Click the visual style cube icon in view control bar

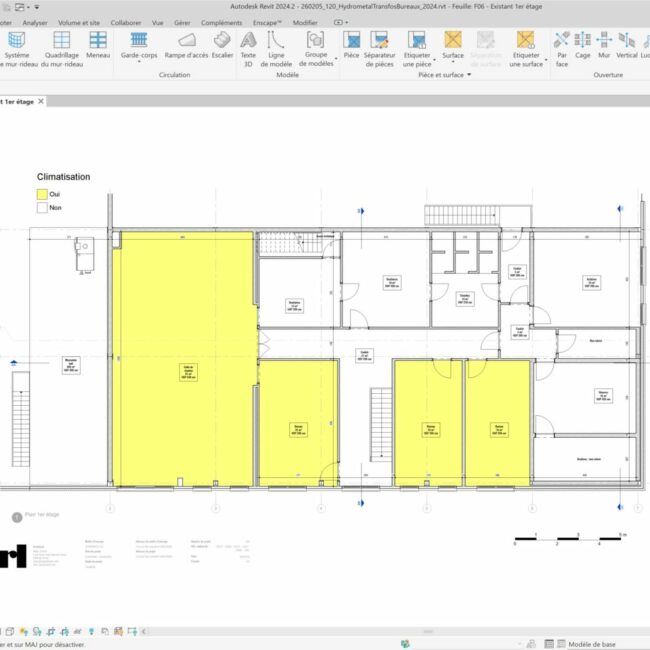point(10,631)
